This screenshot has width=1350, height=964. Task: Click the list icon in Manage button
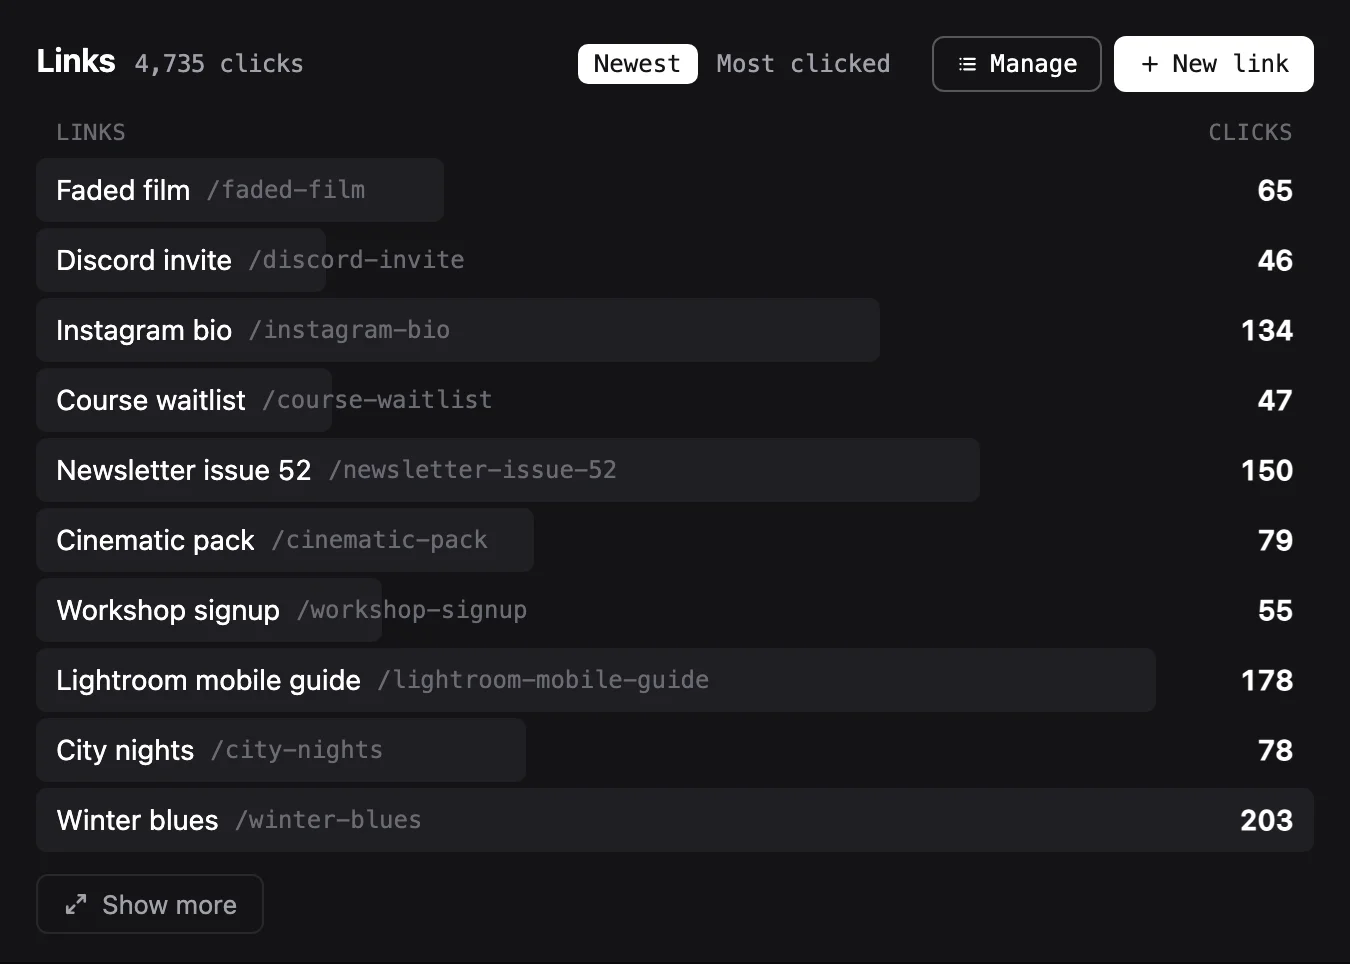[x=967, y=64]
